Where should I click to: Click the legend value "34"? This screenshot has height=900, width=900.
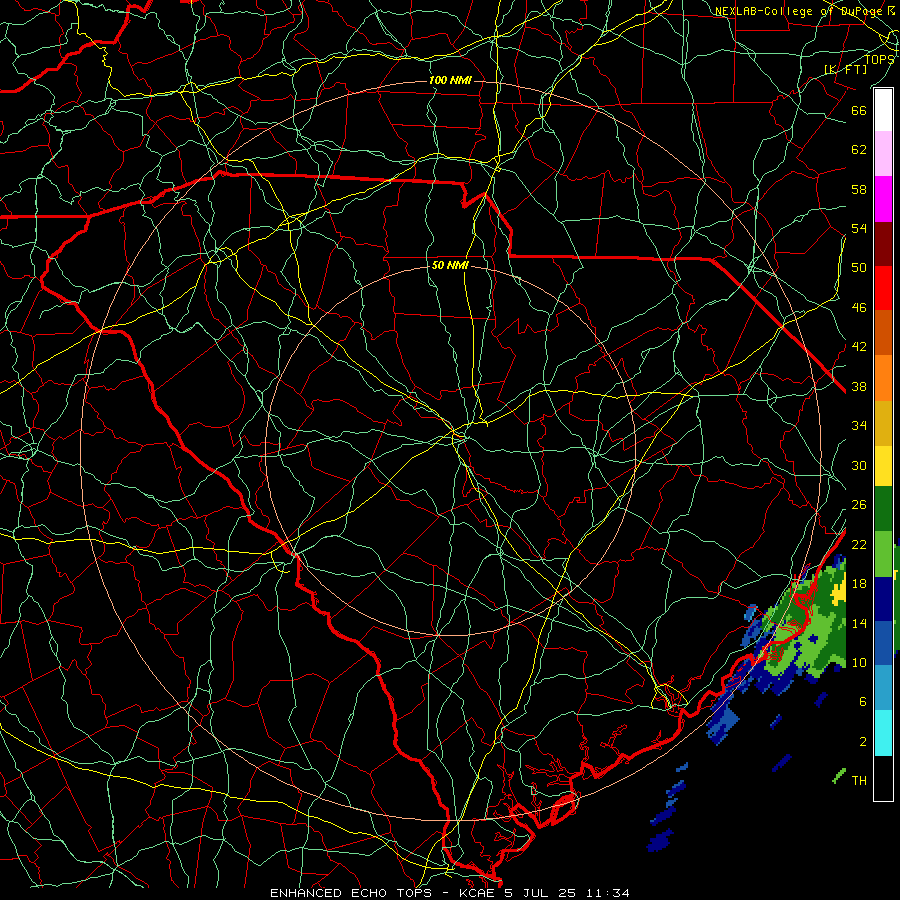point(859,426)
